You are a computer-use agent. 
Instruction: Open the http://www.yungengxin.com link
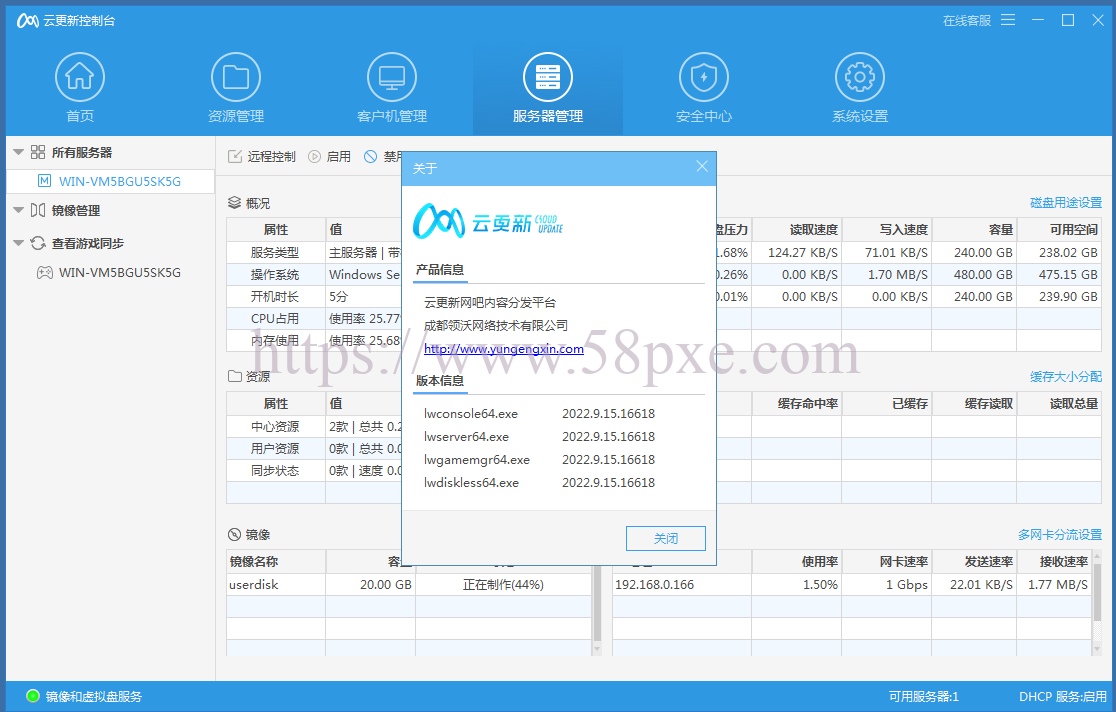(504, 349)
